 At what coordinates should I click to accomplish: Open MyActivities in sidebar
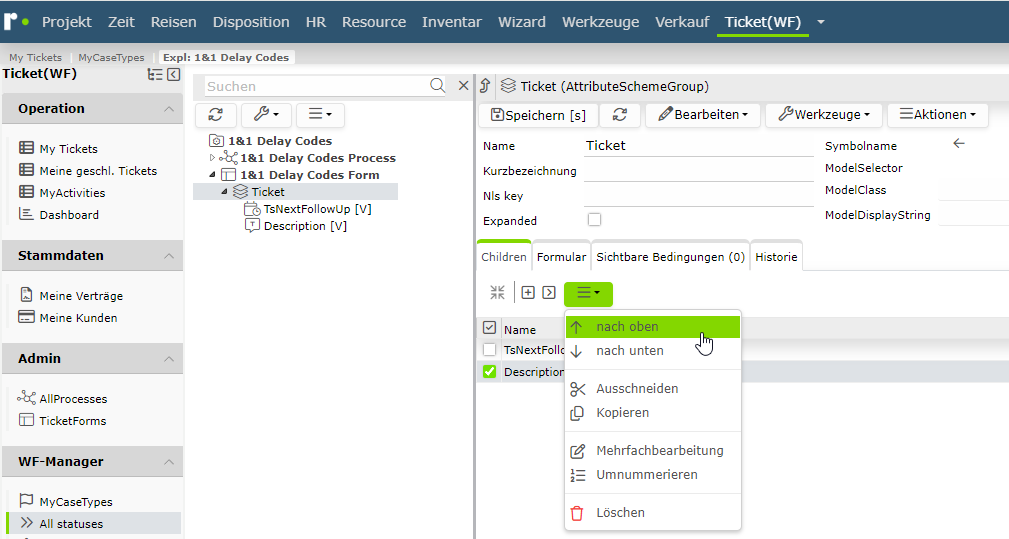point(72,192)
